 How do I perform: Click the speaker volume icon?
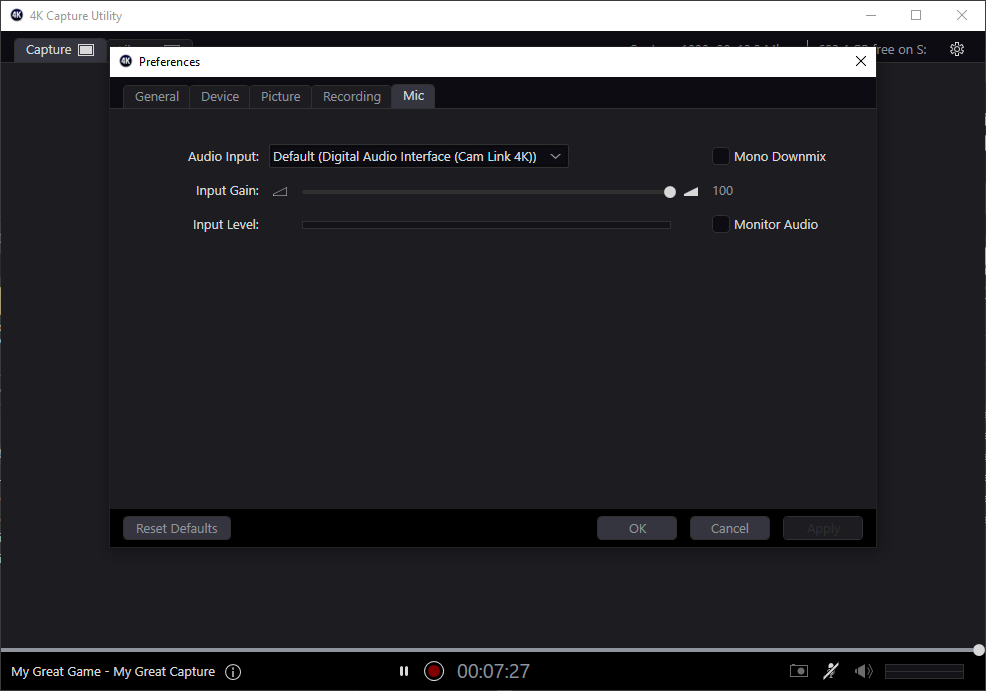pyautogui.click(x=863, y=672)
